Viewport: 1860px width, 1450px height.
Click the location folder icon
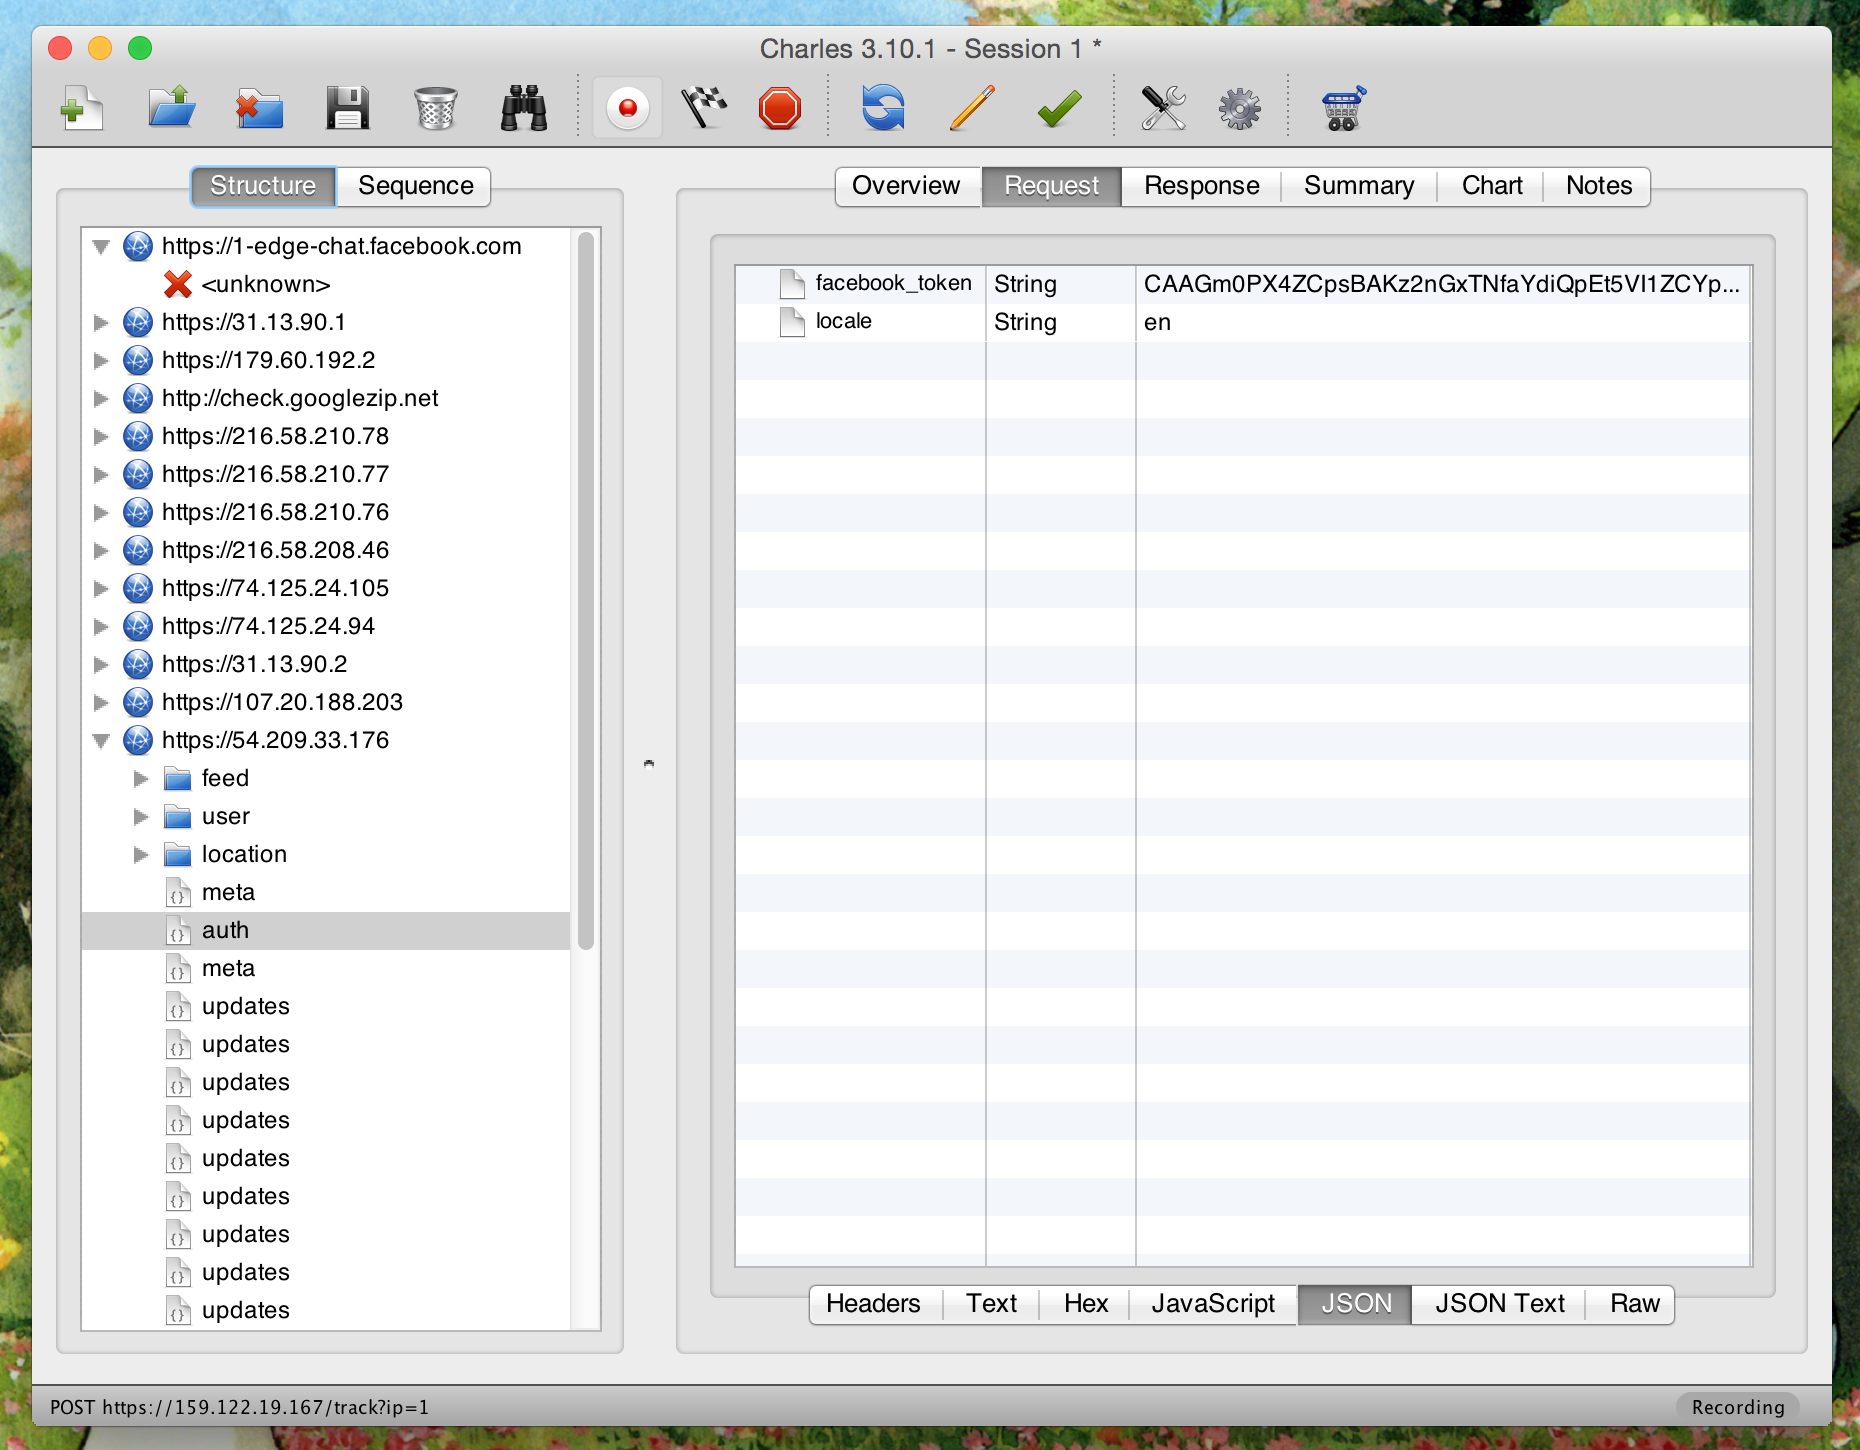[x=178, y=854]
